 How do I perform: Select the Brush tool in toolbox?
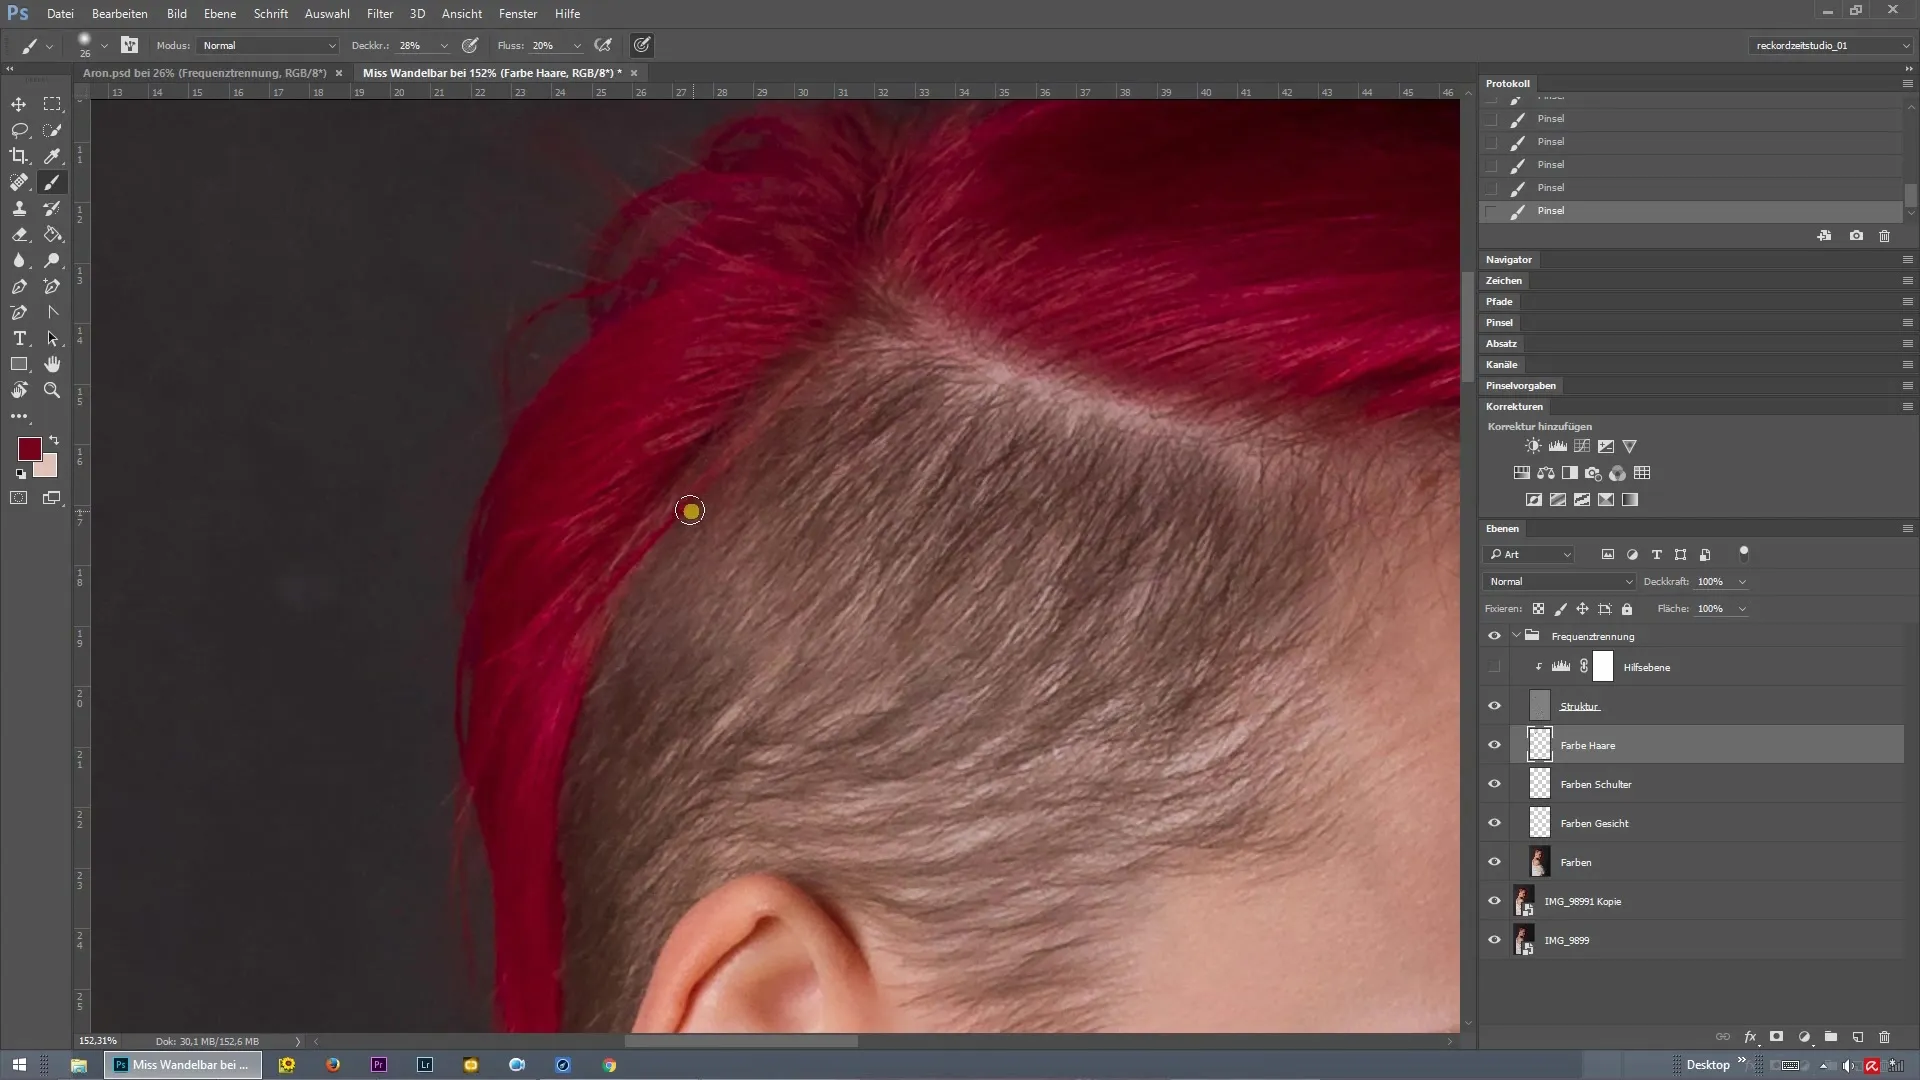click(52, 182)
